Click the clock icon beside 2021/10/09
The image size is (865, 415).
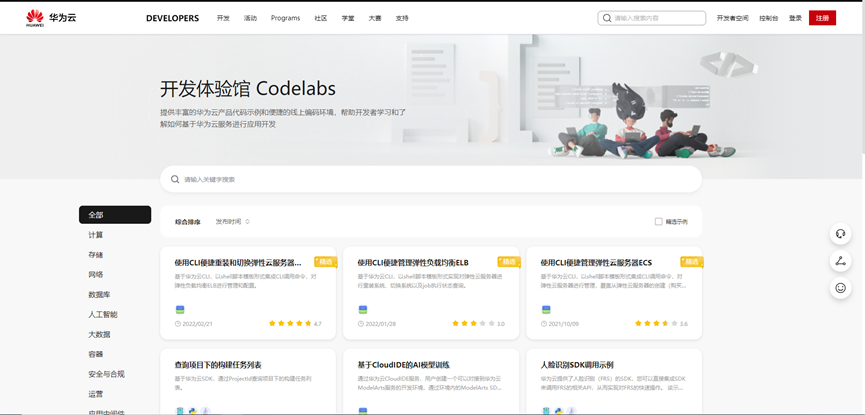544,324
